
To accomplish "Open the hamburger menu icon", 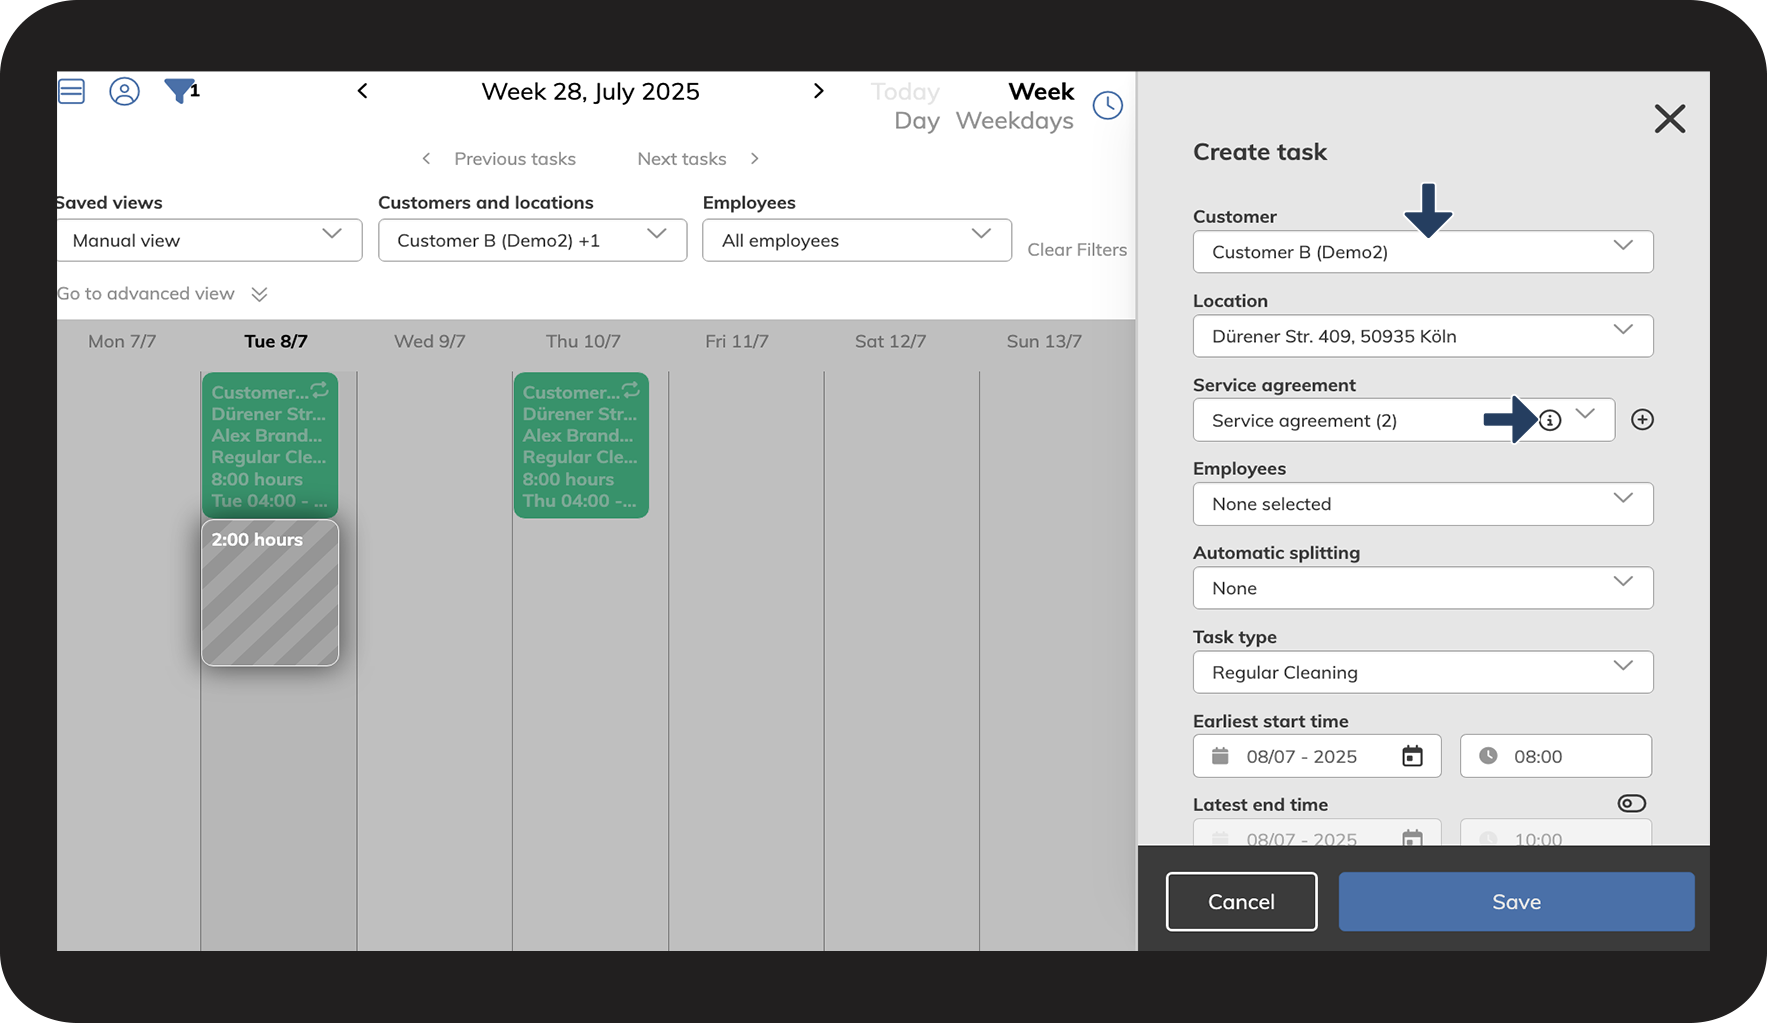I will point(71,92).
